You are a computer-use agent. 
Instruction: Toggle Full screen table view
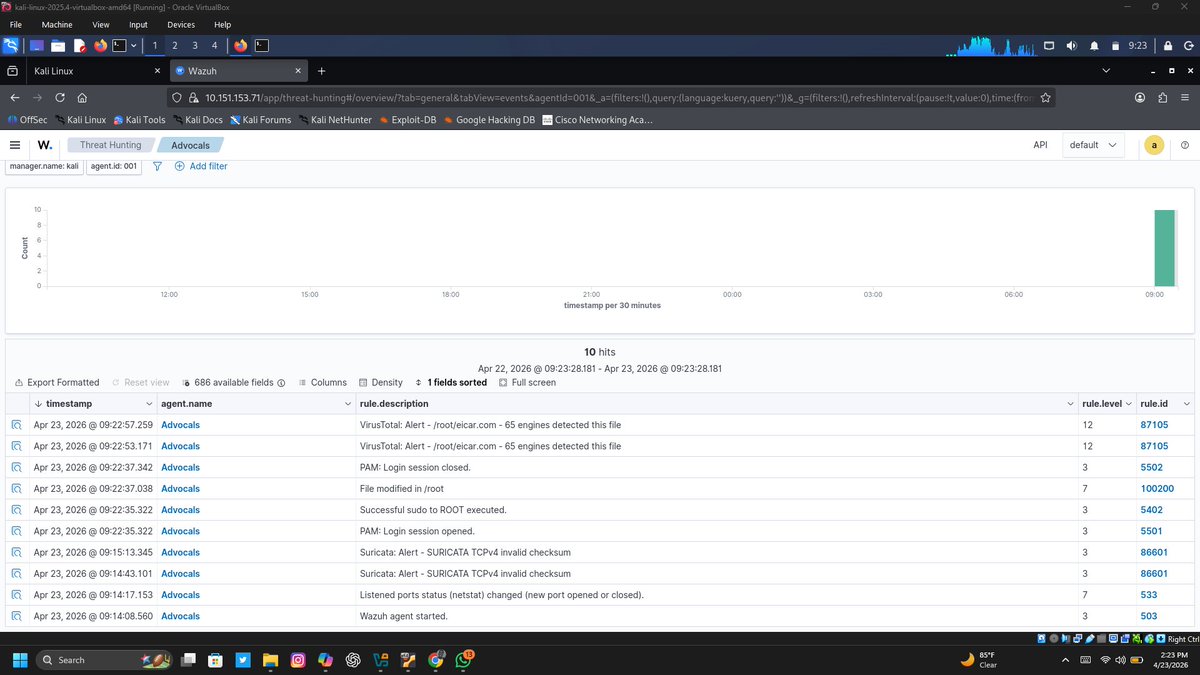[x=526, y=382]
